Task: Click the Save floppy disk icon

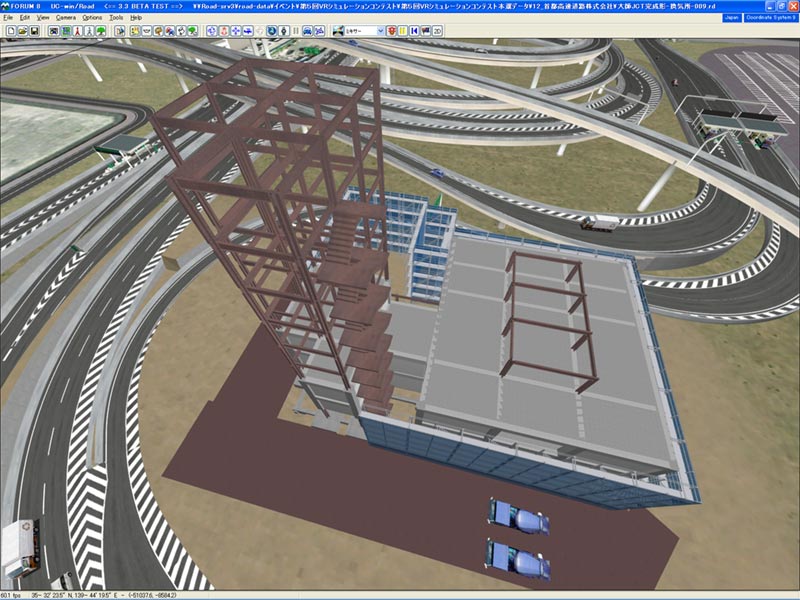Action: pyautogui.click(x=34, y=31)
